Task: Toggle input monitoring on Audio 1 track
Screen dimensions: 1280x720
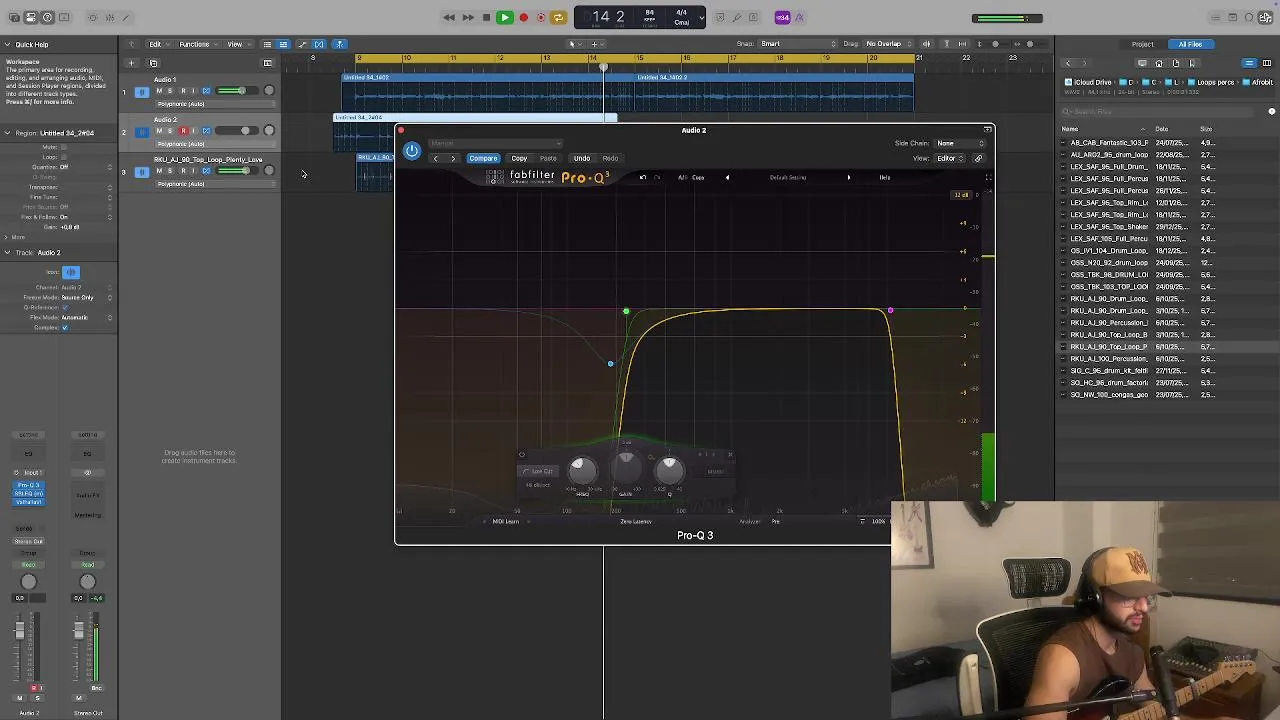Action: pyautogui.click(x=194, y=91)
